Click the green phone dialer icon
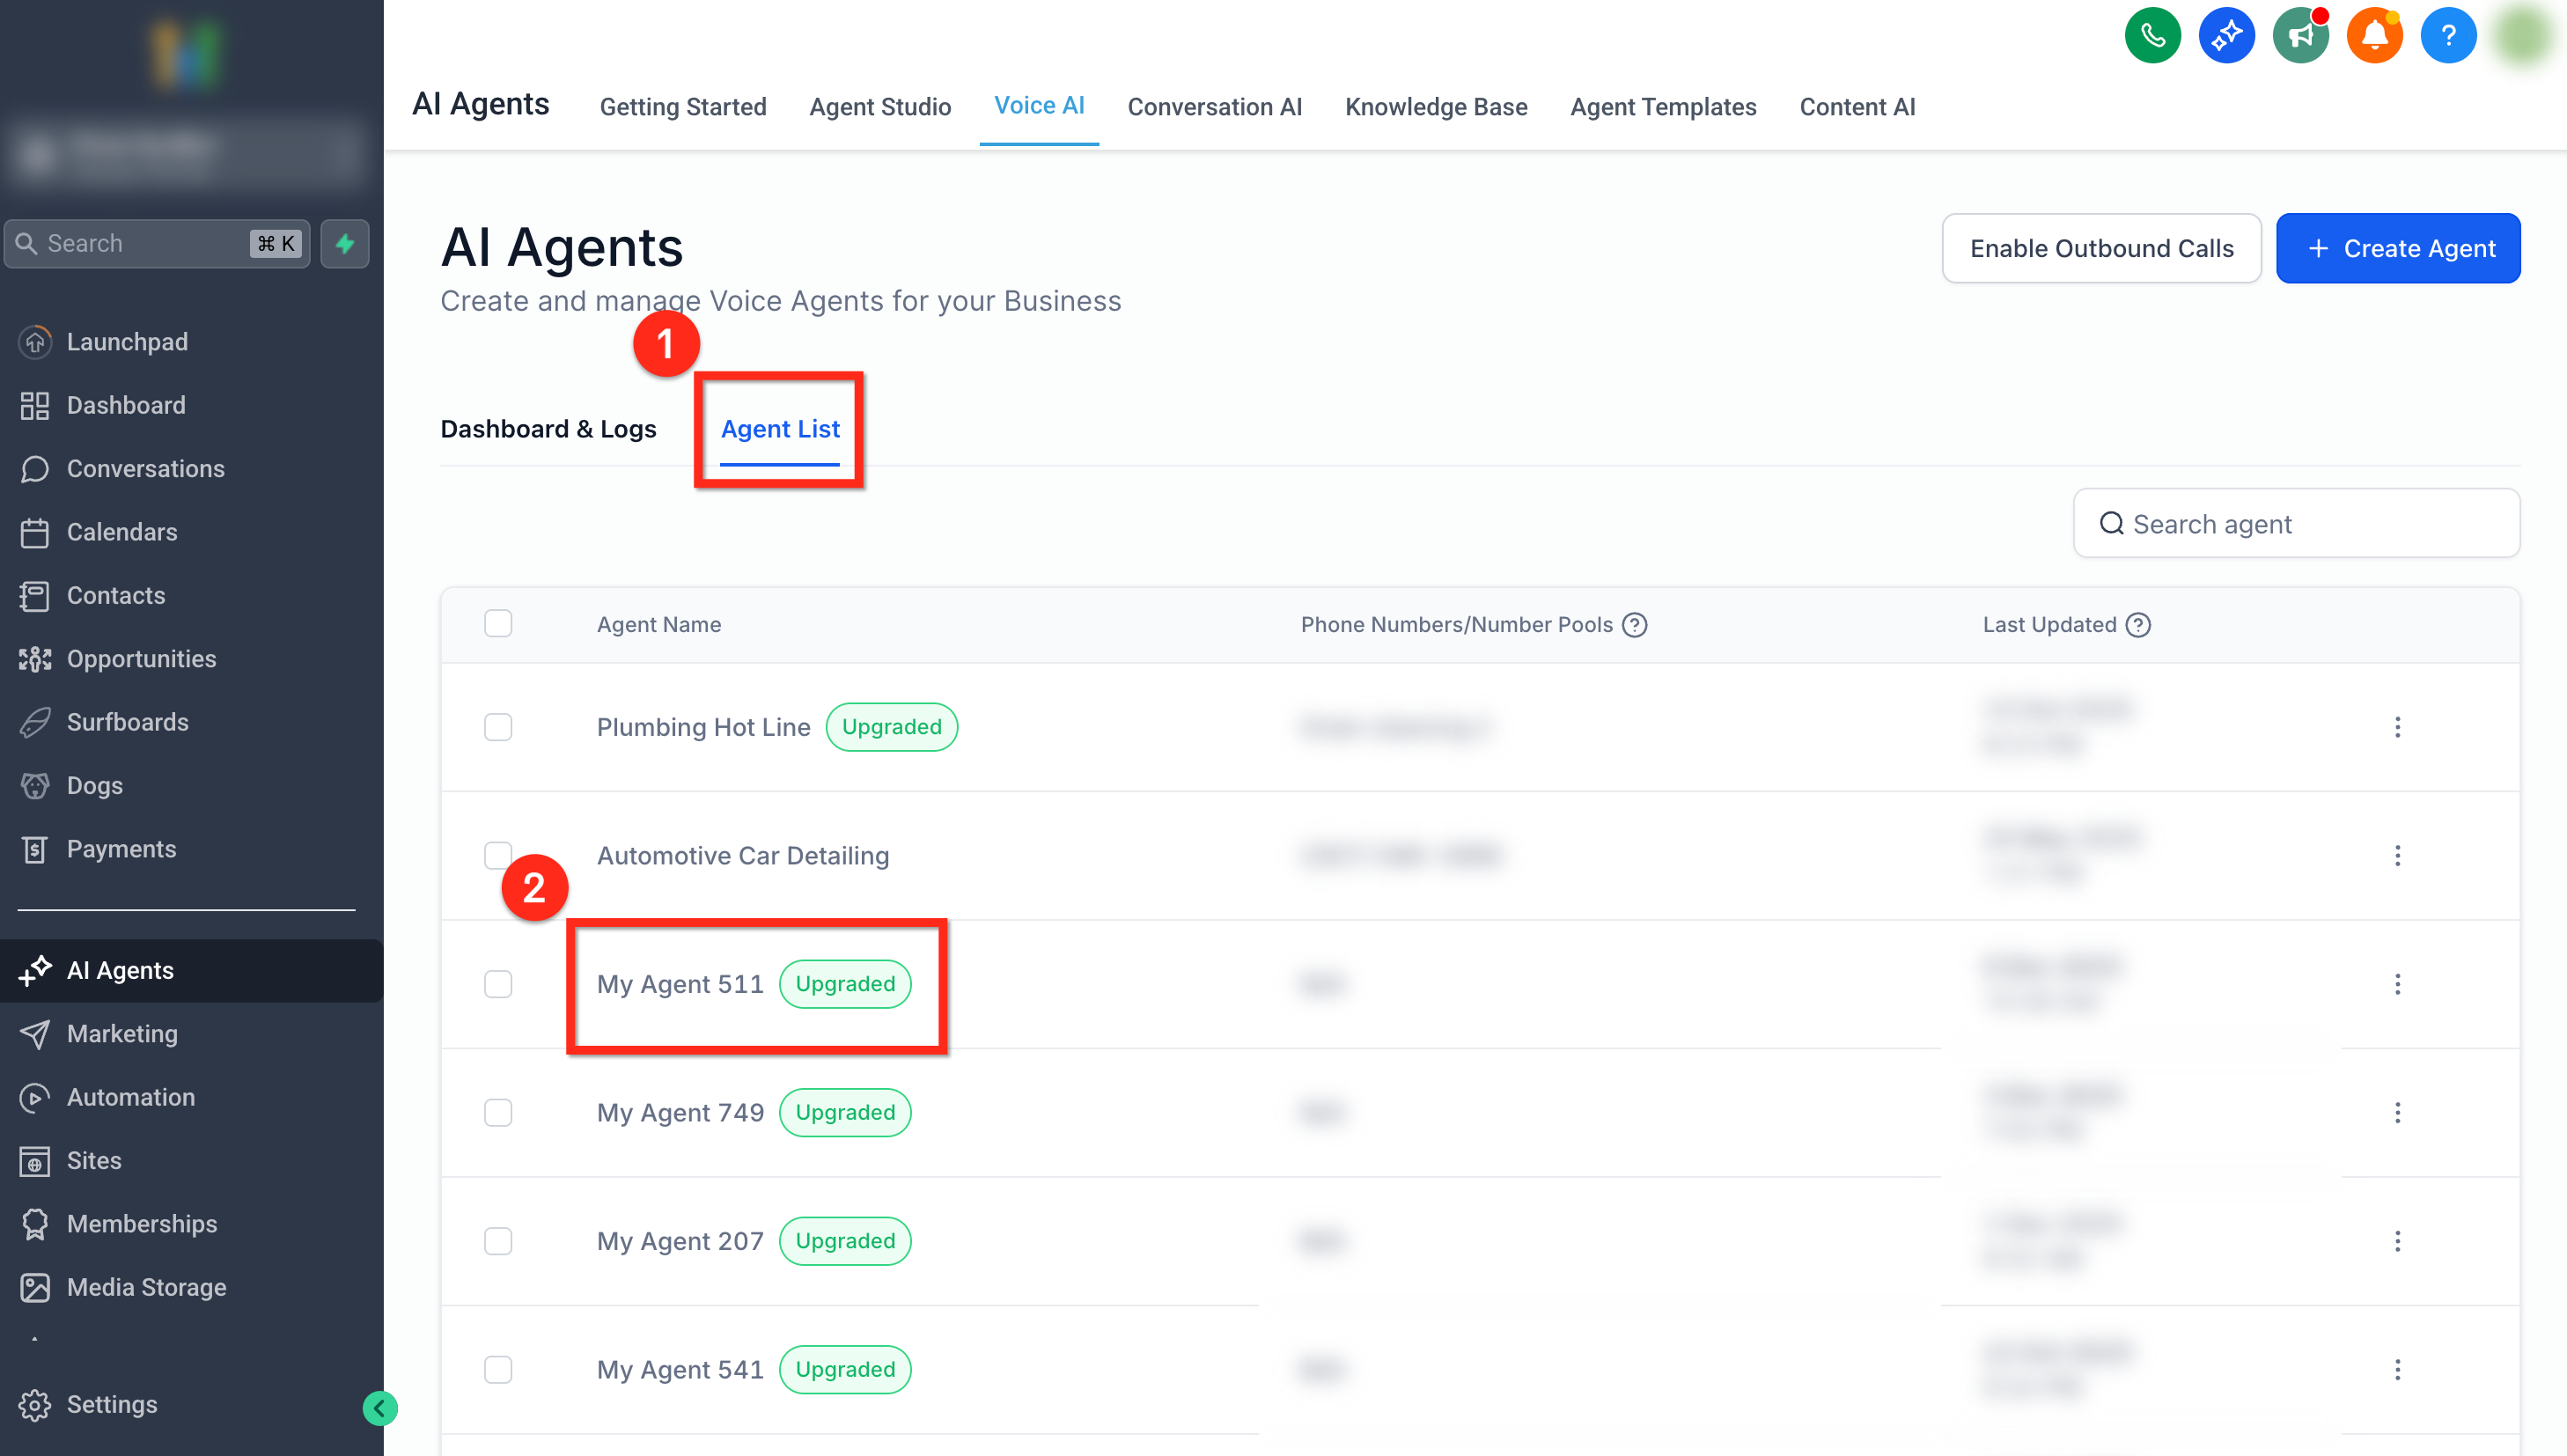 2152,36
